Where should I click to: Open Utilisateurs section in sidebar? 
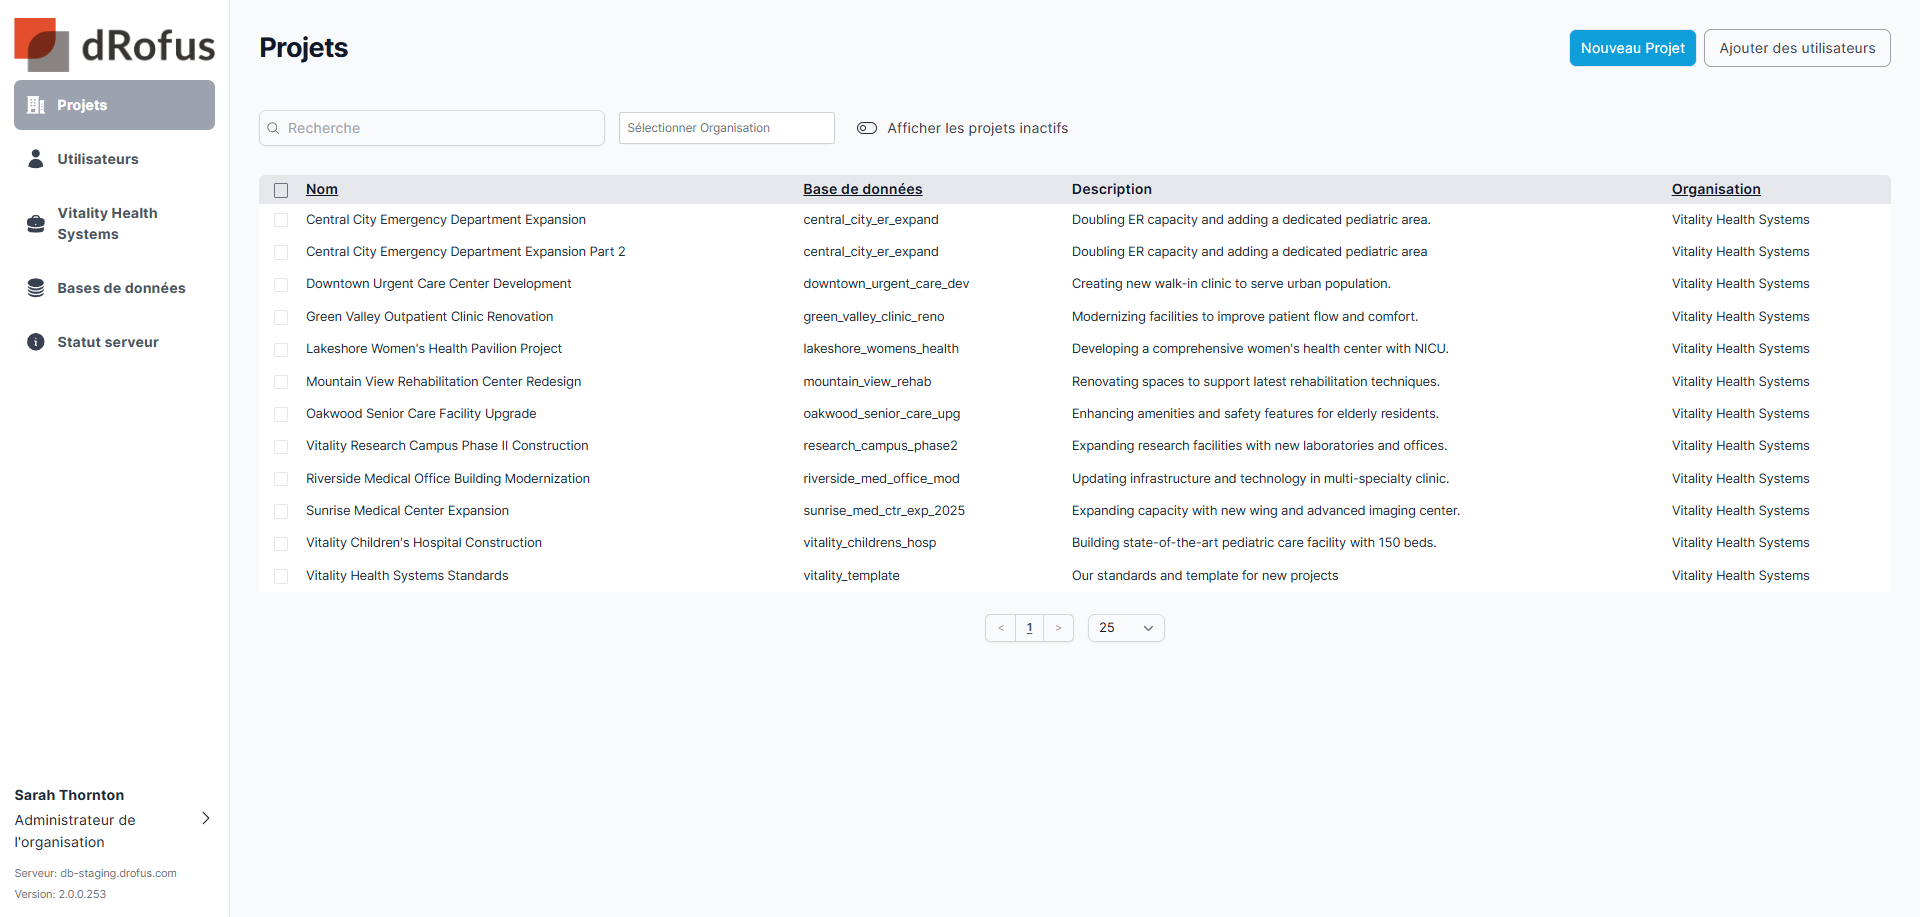coord(98,159)
